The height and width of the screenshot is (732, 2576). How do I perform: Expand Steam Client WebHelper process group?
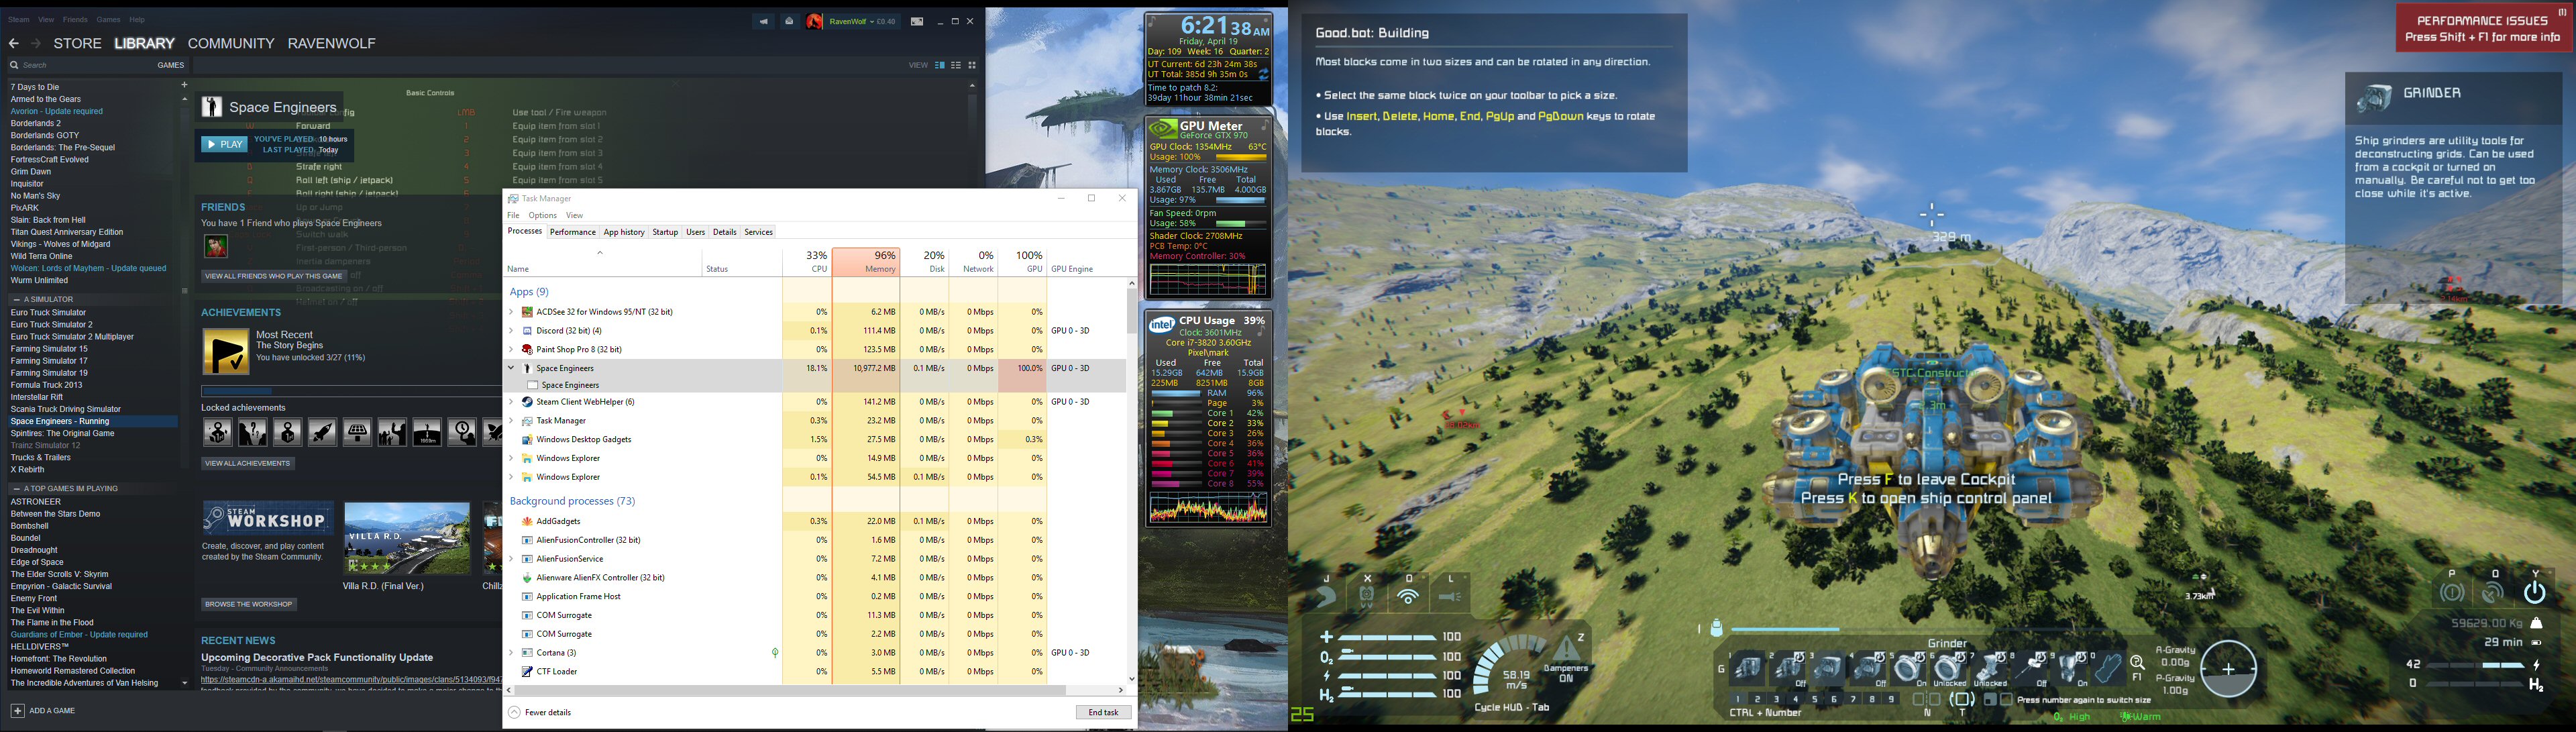pos(511,402)
